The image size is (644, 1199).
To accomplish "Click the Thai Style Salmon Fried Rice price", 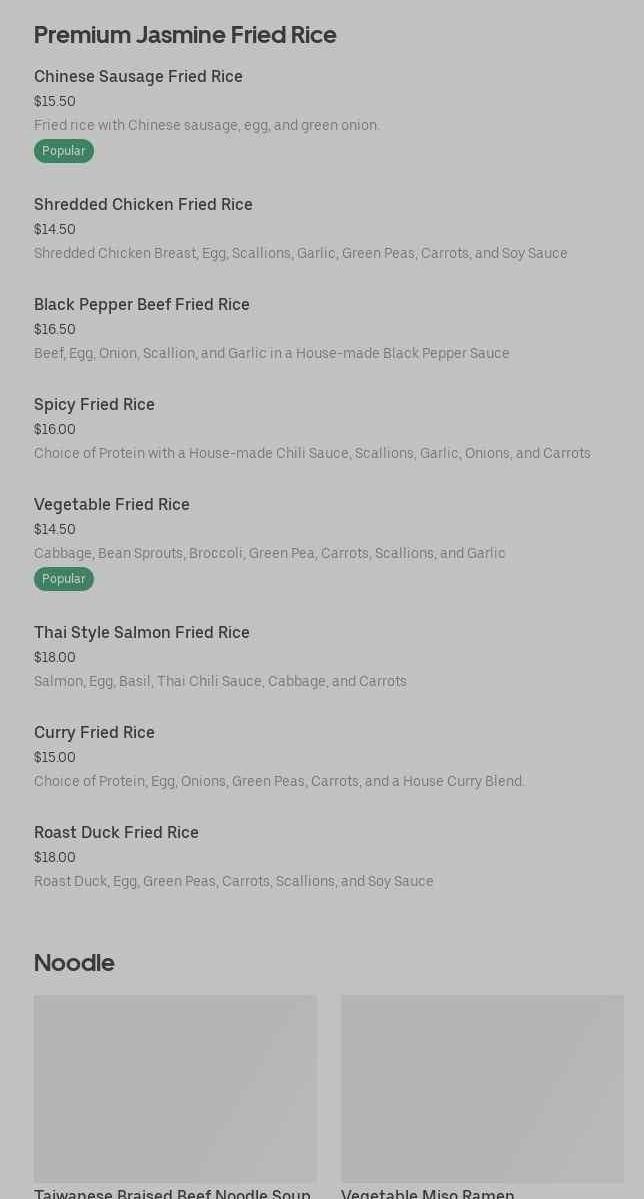I will [55, 657].
